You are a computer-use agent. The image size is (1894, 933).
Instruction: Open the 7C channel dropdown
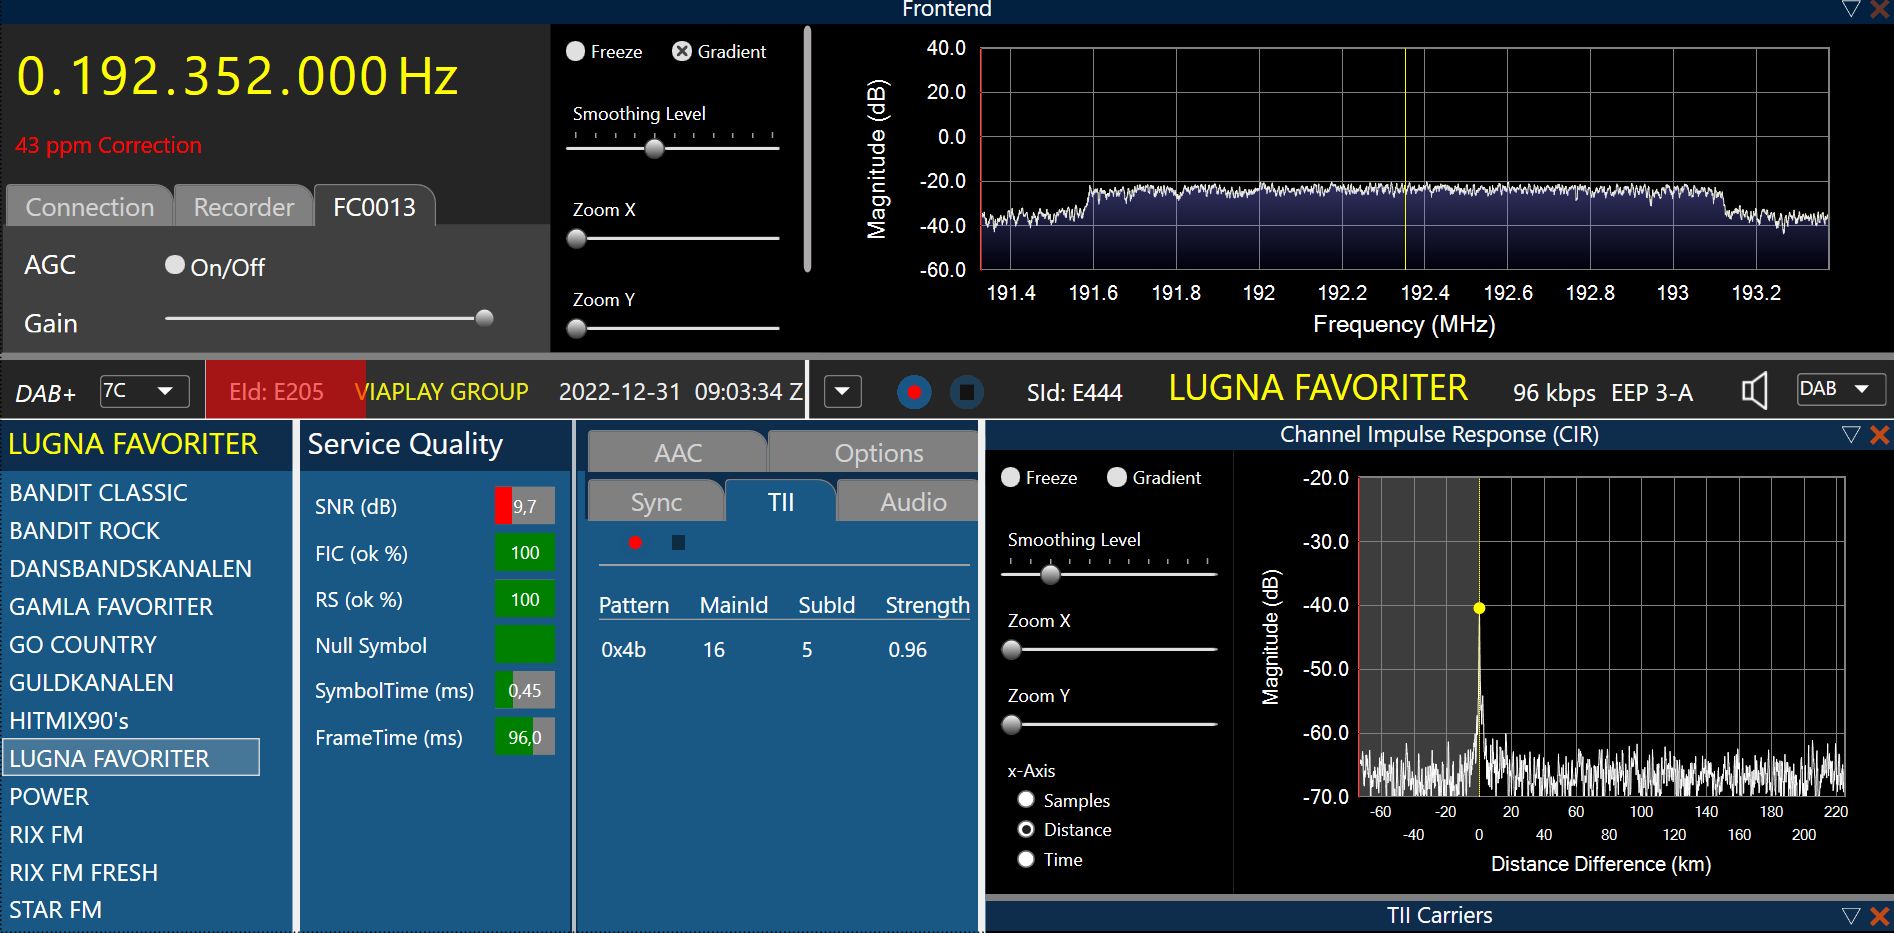145,391
